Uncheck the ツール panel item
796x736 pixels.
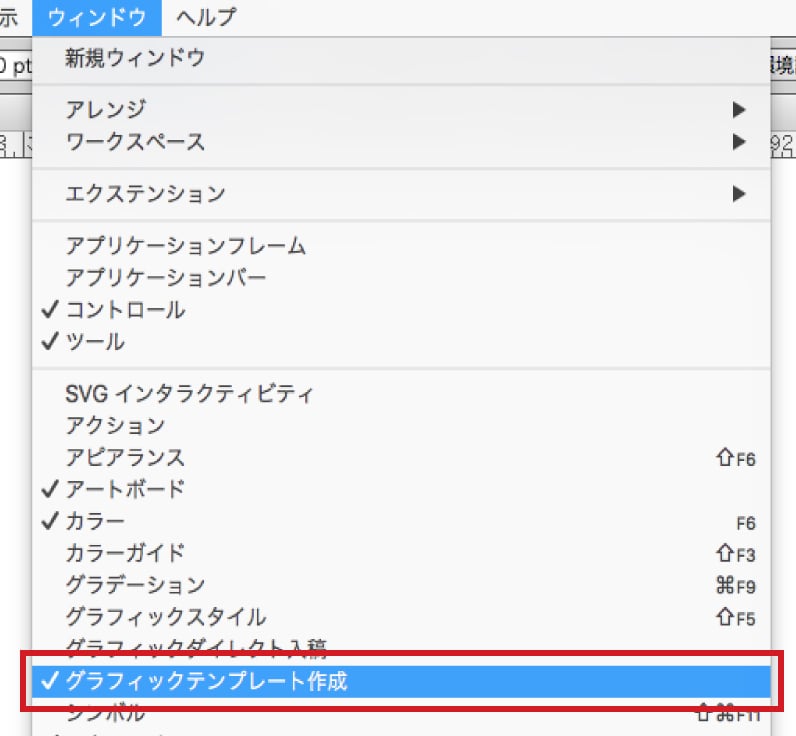pyautogui.click(x=95, y=341)
